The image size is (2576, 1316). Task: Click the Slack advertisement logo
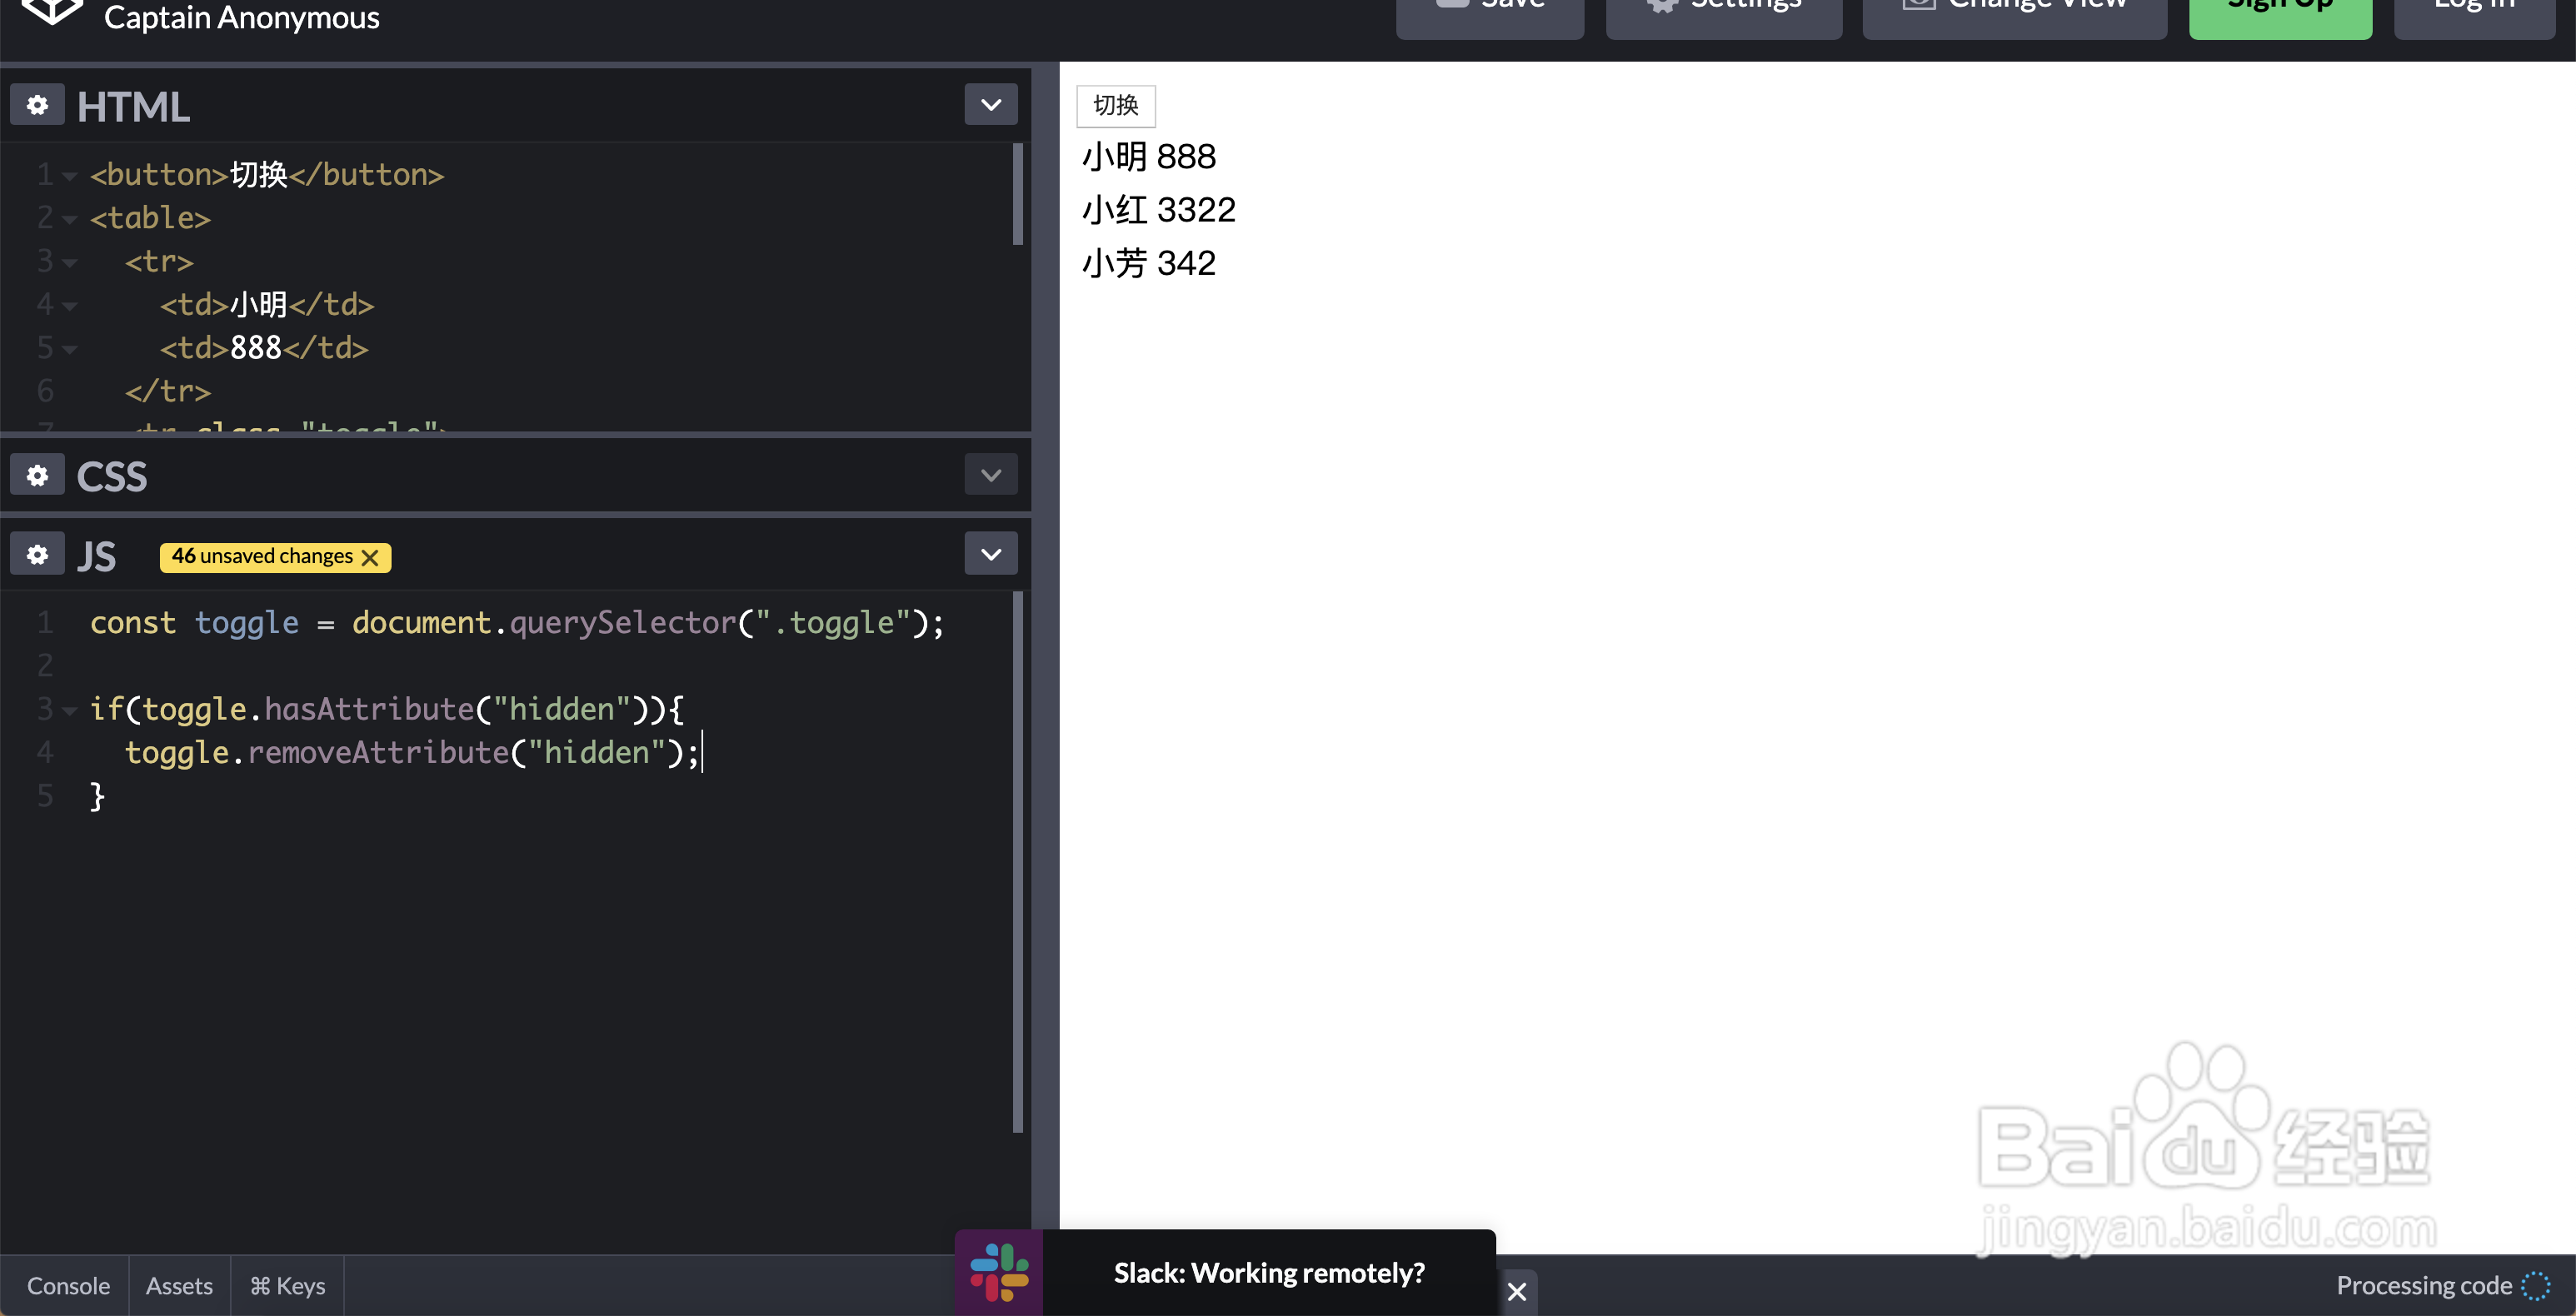[x=999, y=1272]
